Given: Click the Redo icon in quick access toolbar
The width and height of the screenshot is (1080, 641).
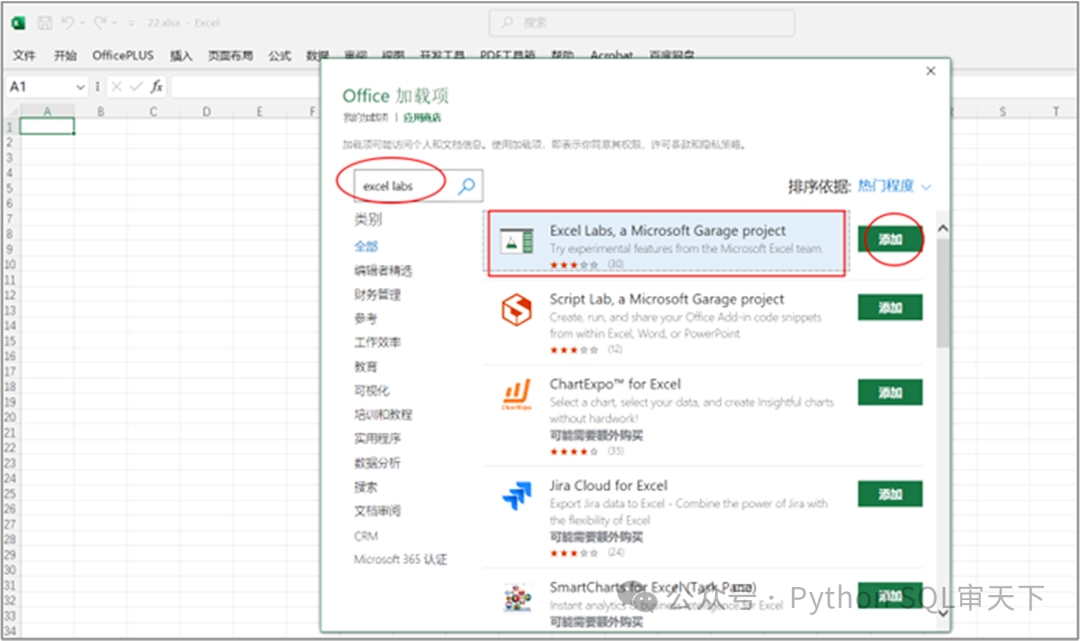Looking at the screenshot, I should (x=100, y=23).
